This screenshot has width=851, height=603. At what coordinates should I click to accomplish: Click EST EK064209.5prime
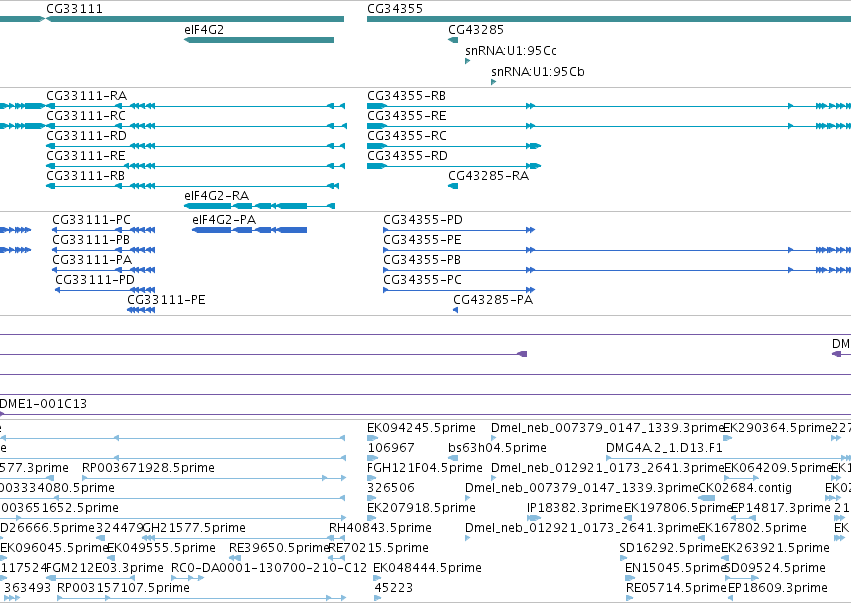point(741,478)
